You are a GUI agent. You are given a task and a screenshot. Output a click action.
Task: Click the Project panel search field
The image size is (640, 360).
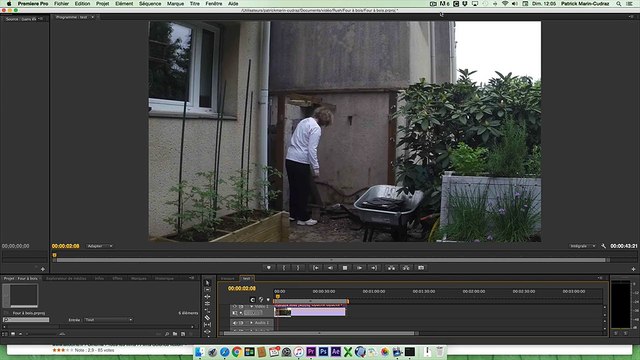[x=26, y=320]
